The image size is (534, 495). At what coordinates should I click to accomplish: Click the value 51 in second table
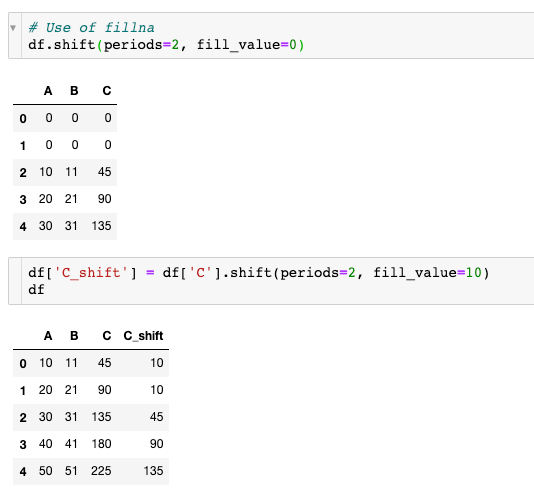pos(71,471)
